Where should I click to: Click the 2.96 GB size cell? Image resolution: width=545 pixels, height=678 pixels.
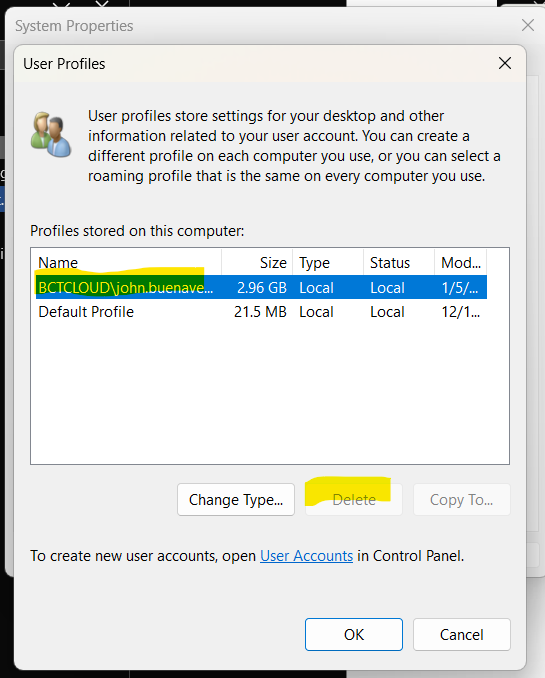pos(262,288)
